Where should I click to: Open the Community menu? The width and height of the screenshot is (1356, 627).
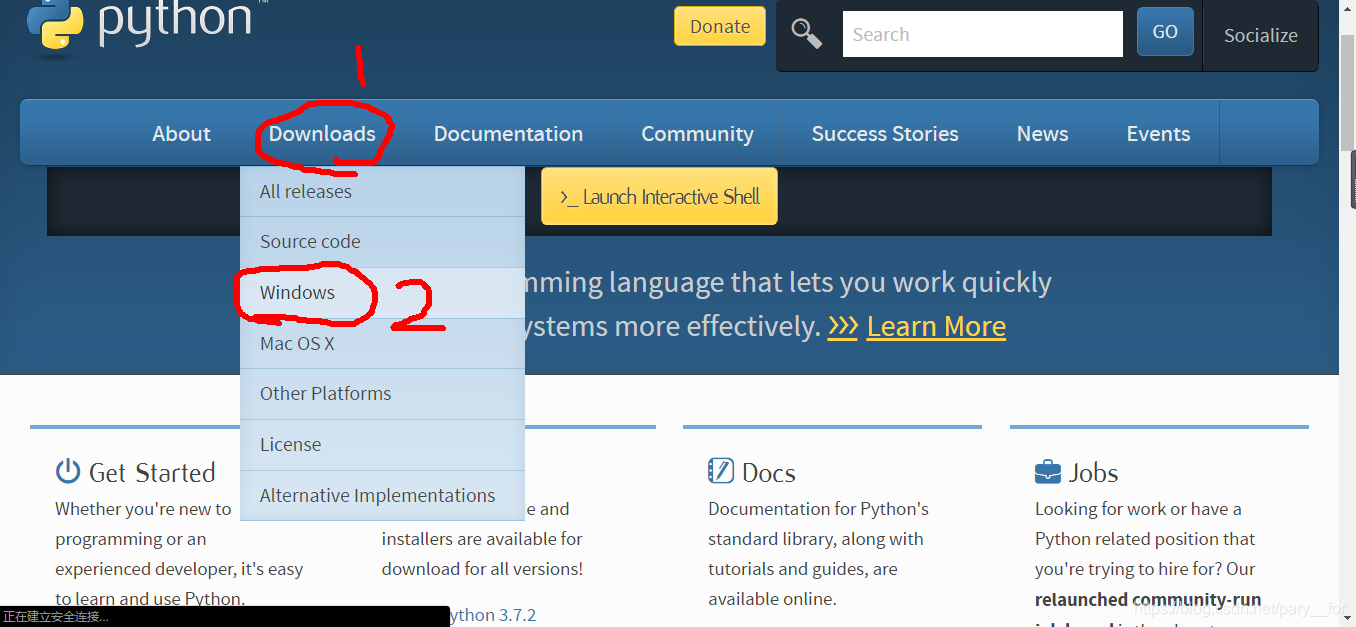[697, 134]
